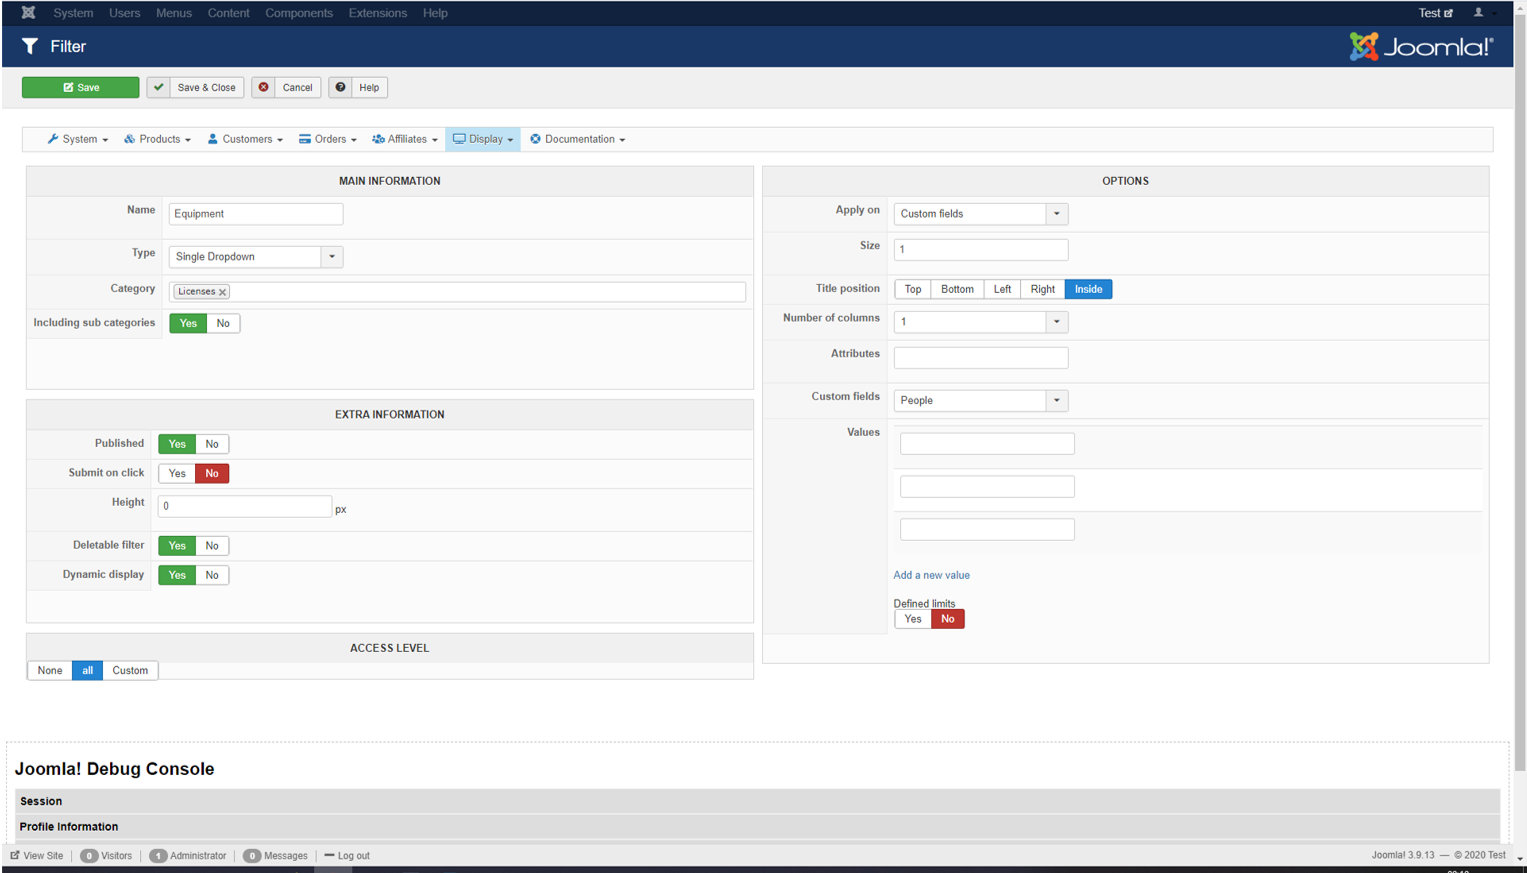Click the Test site name link
The image size is (1527, 873).
[1429, 13]
